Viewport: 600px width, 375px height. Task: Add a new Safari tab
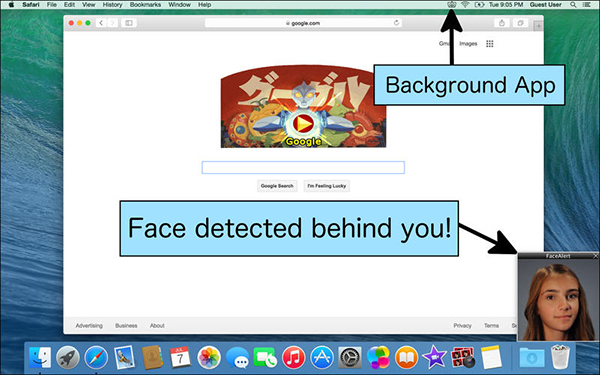click(538, 26)
